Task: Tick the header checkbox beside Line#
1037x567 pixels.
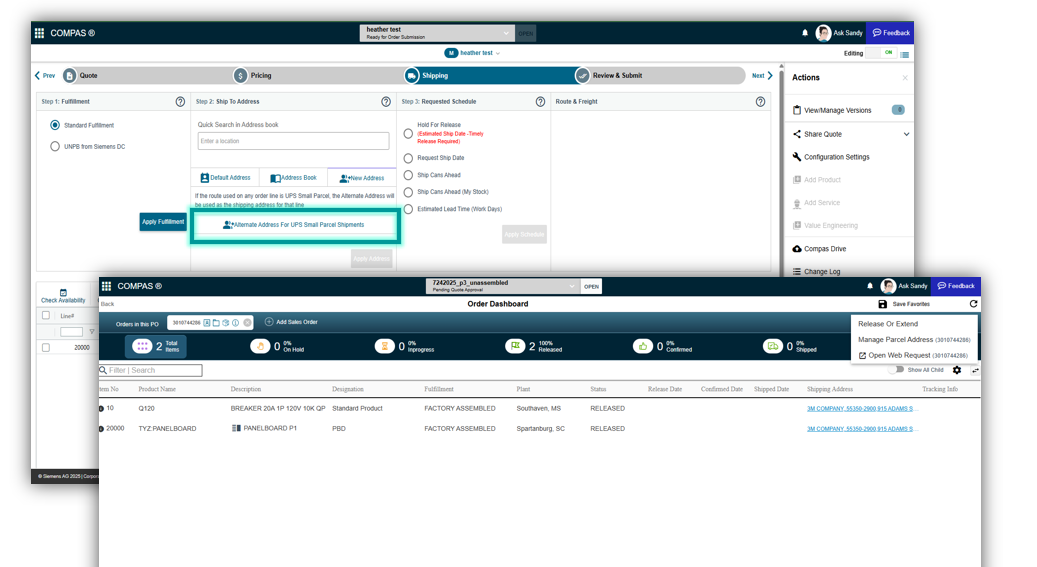Action: tap(46, 316)
